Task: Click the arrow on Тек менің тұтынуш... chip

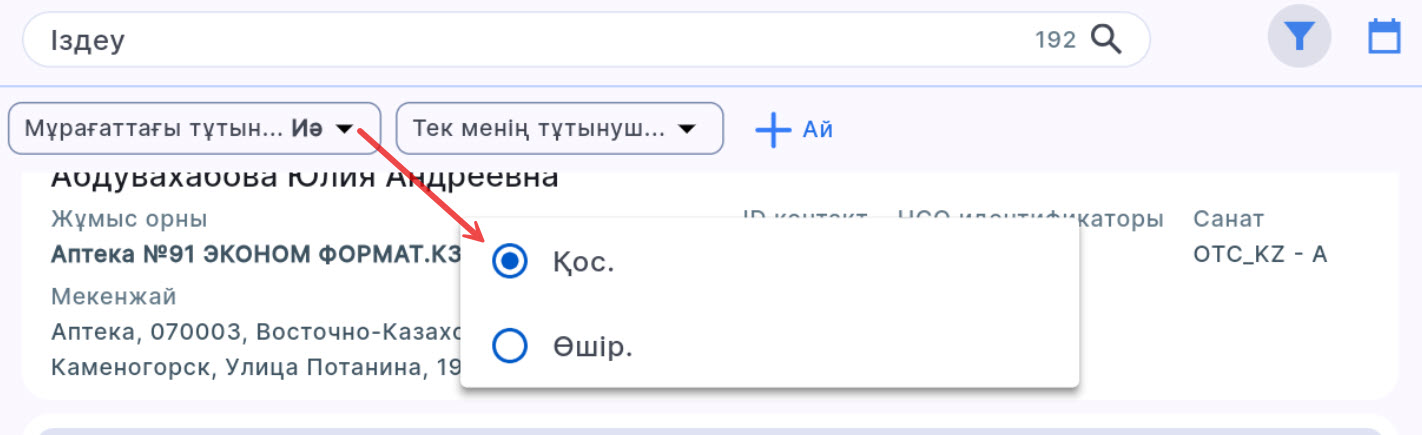Action: [x=687, y=129]
